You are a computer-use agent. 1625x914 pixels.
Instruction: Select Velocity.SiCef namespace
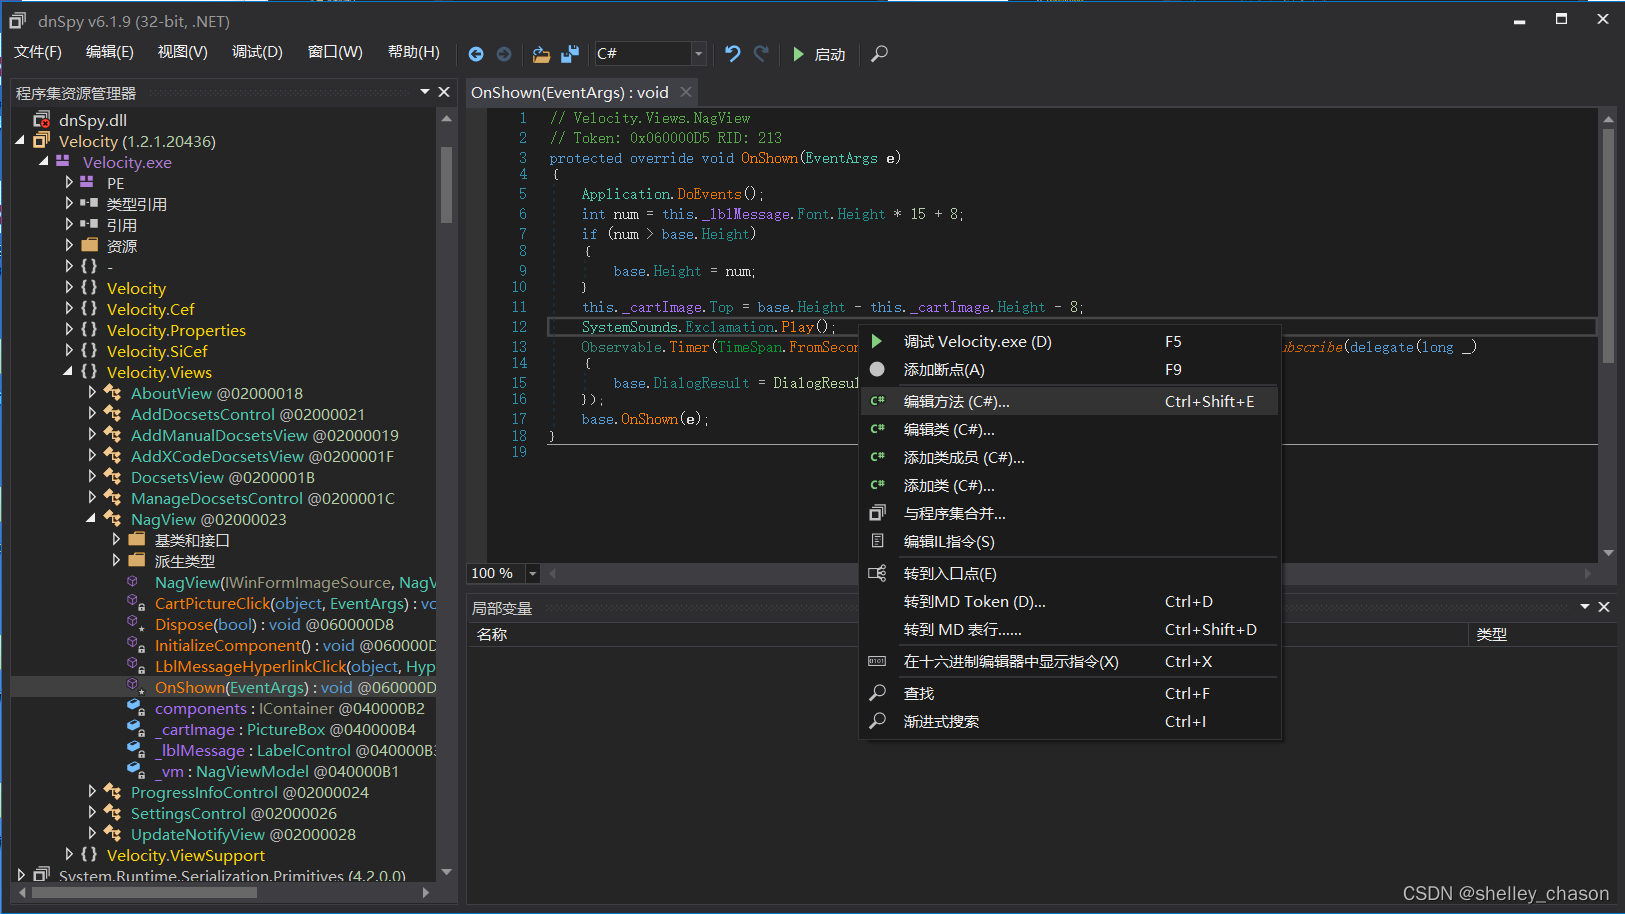coord(157,351)
